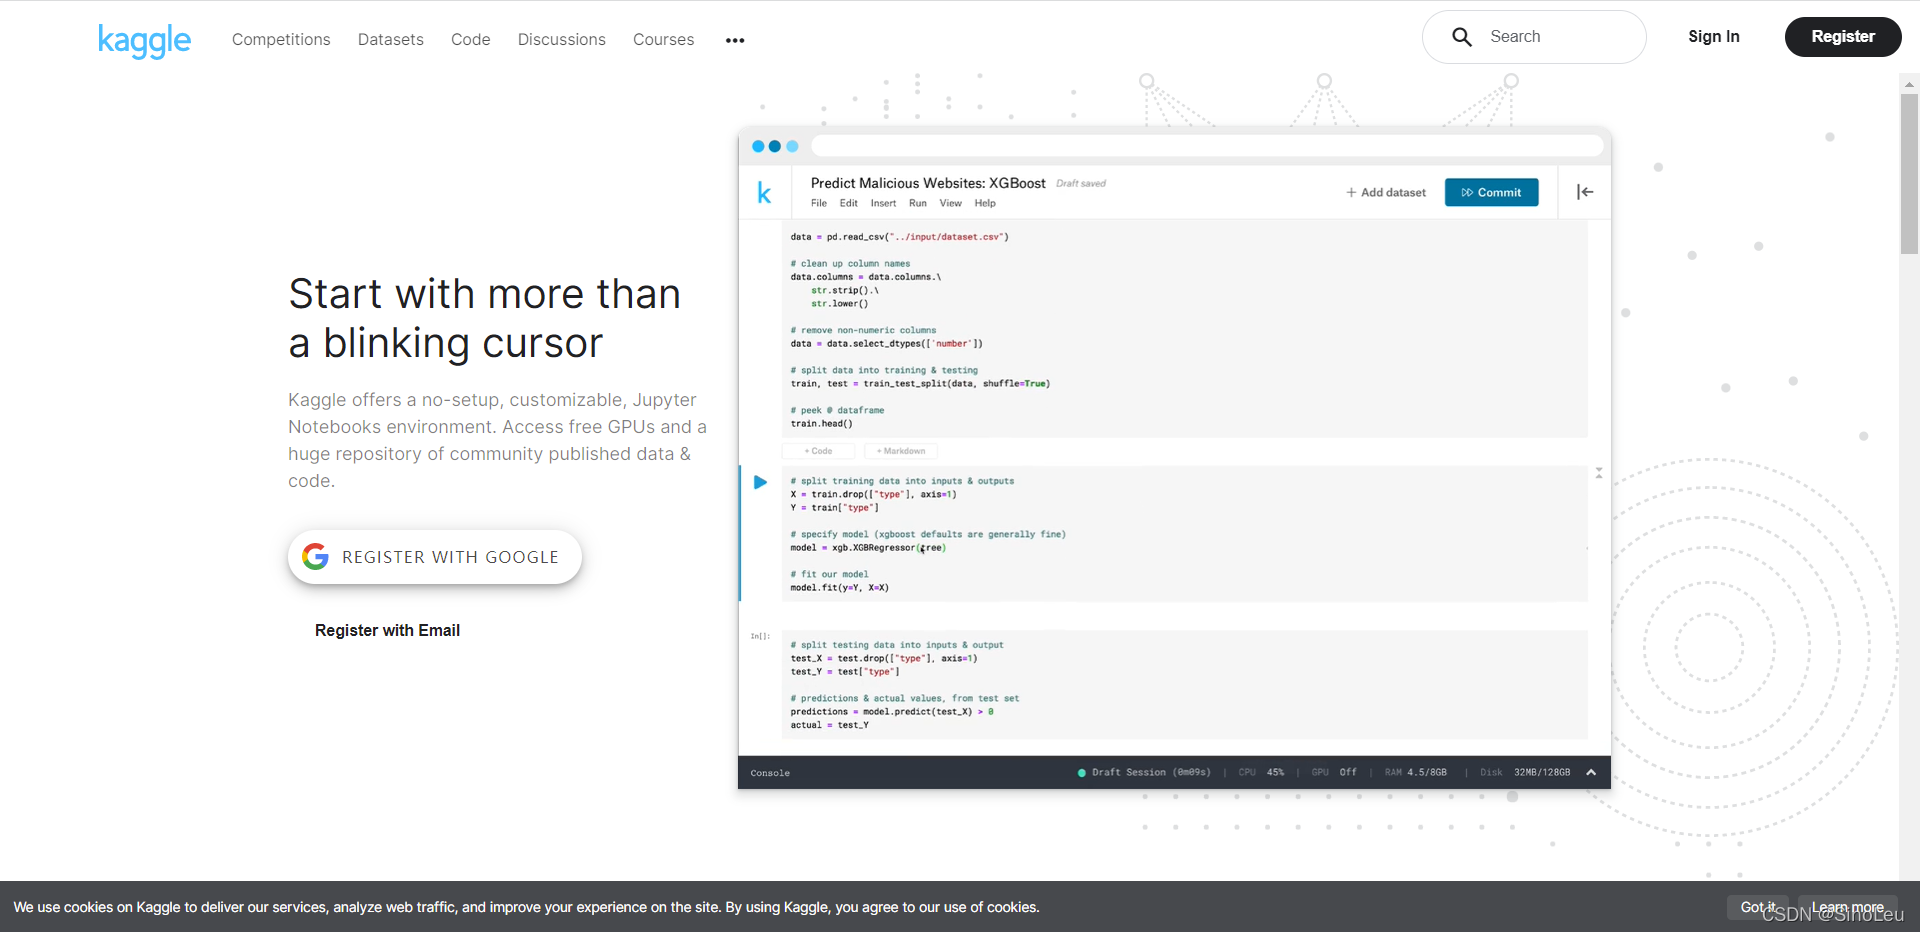The width and height of the screenshot is (1920, 932).
Task: Open the notebook Help menu
Action: coord(985,203)
